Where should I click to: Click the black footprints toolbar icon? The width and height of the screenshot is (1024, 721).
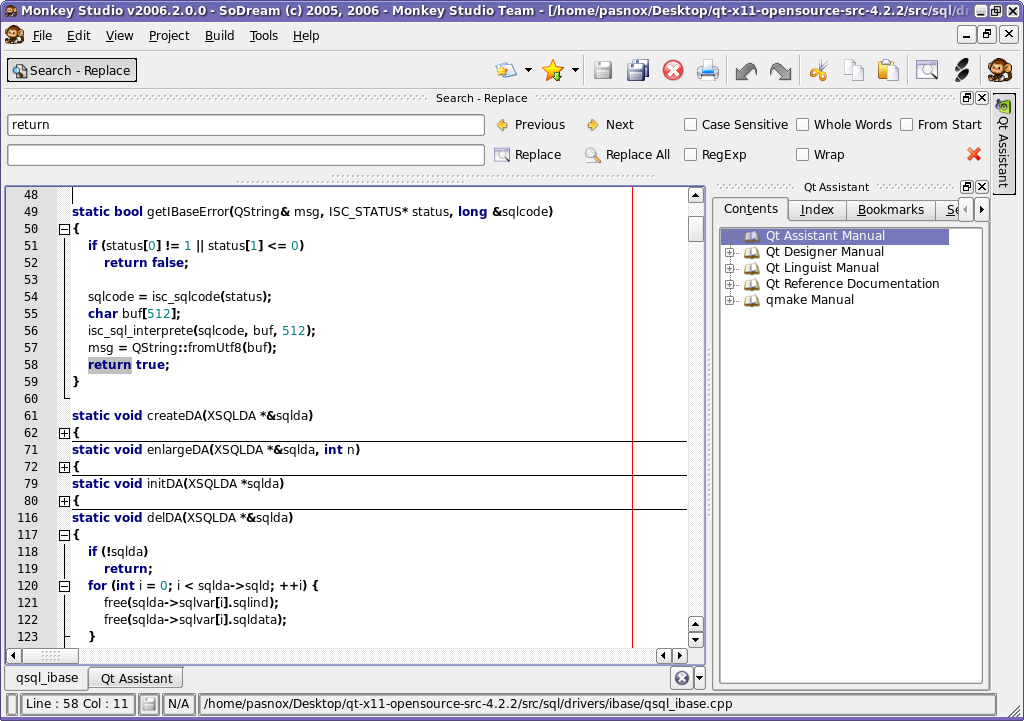click(962, 70)
